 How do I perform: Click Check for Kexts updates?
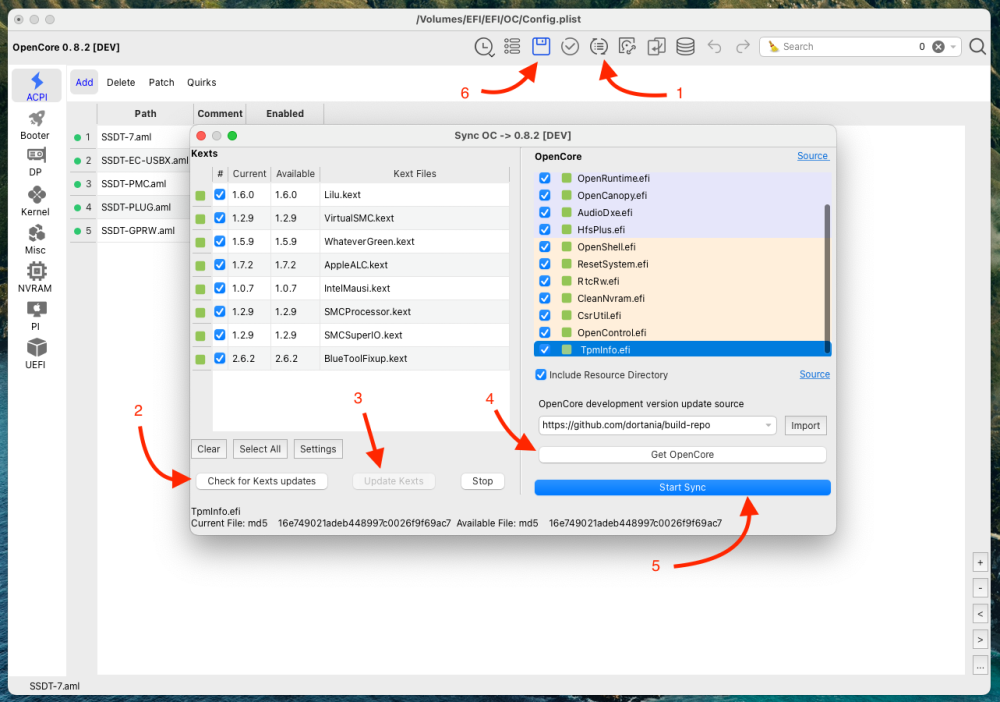pos(261,481)
